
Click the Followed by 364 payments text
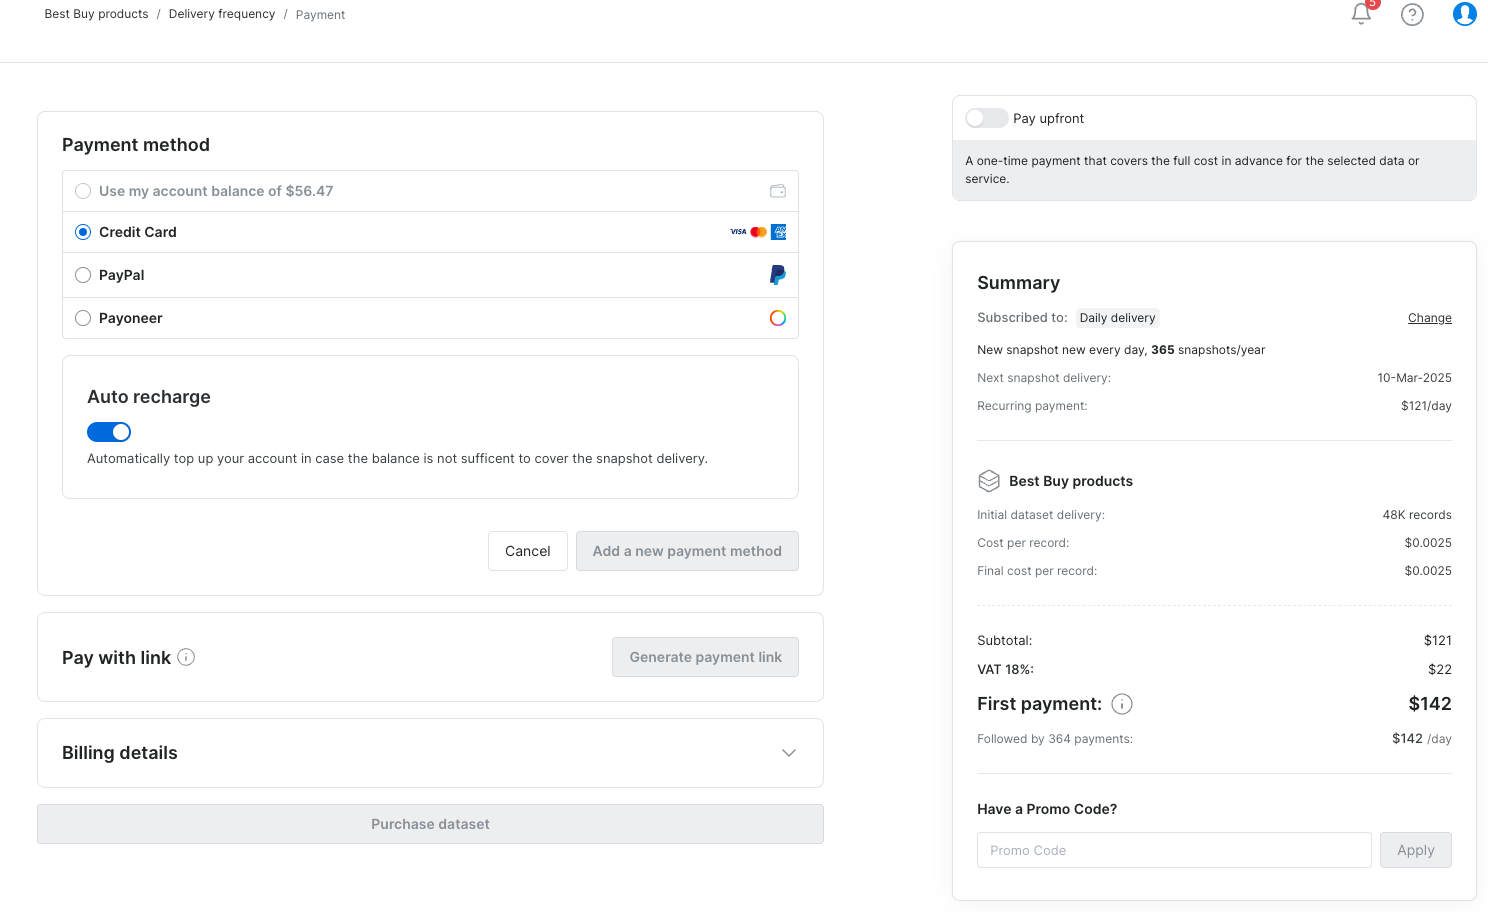[x=1055, y=739]
